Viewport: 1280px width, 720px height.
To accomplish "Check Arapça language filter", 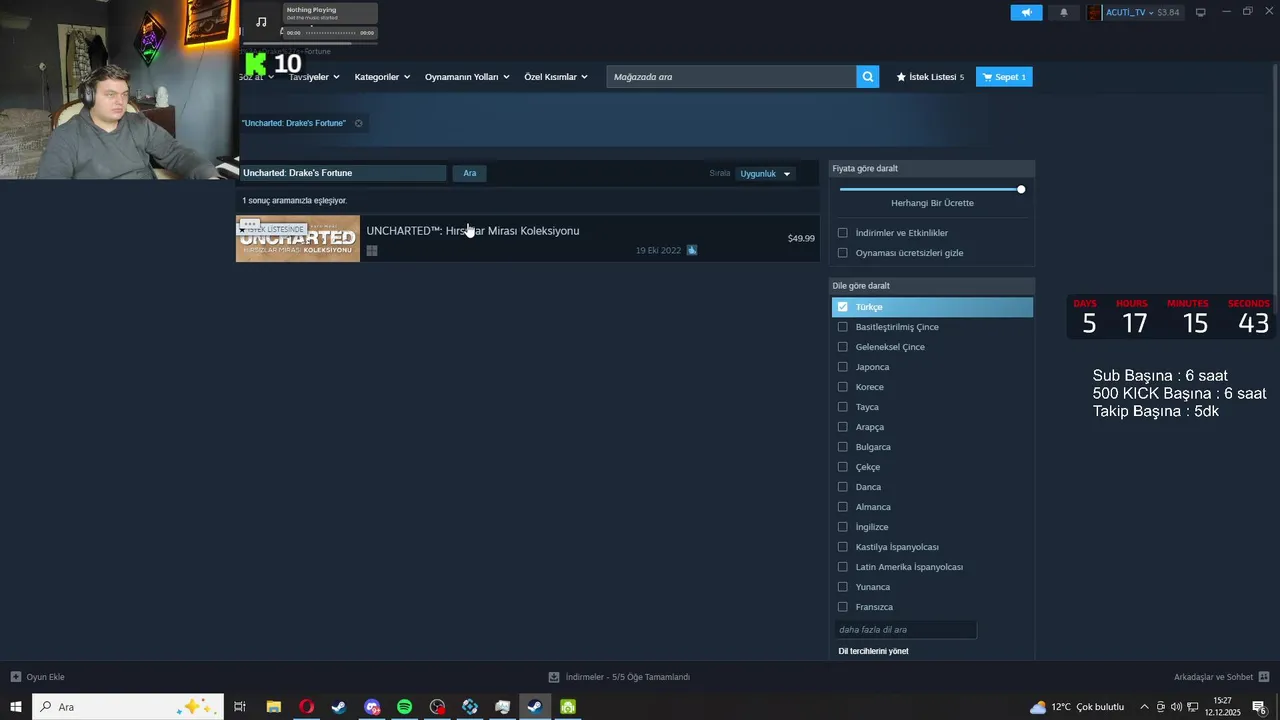I will [x=842, y=427].
